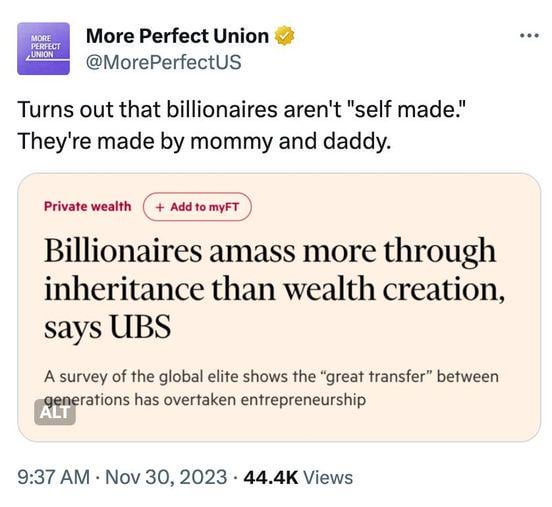Open the Billionaires amass more headline

point(275,288)
